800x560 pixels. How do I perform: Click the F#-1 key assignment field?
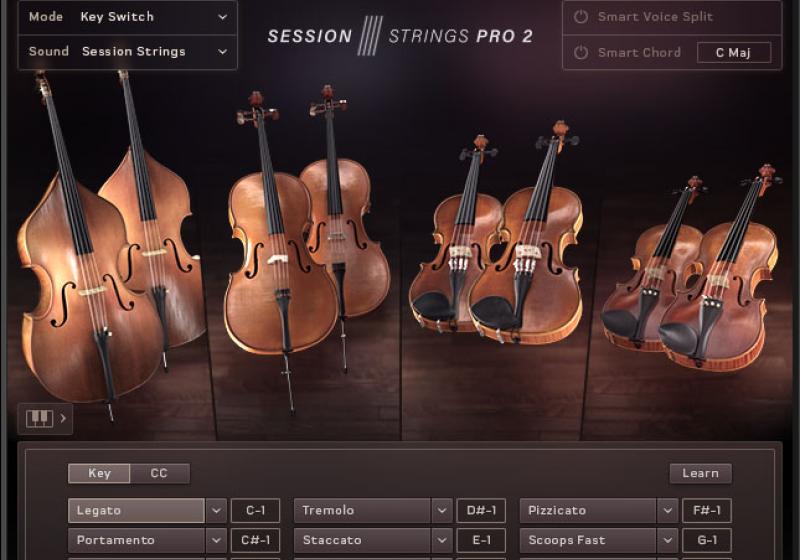click(707, 511)
